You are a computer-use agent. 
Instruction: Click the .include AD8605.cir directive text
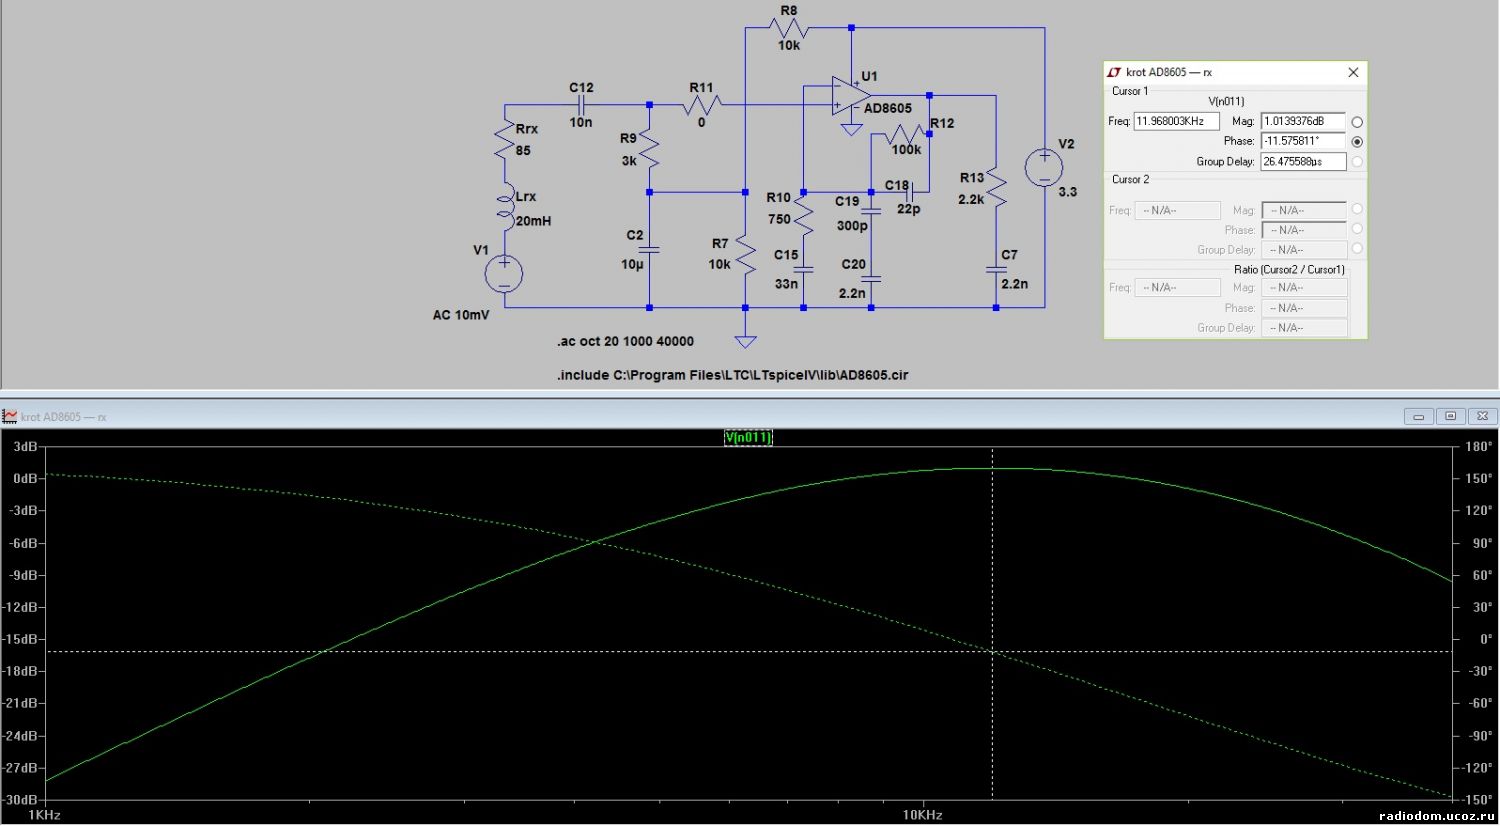pos(733,375)
